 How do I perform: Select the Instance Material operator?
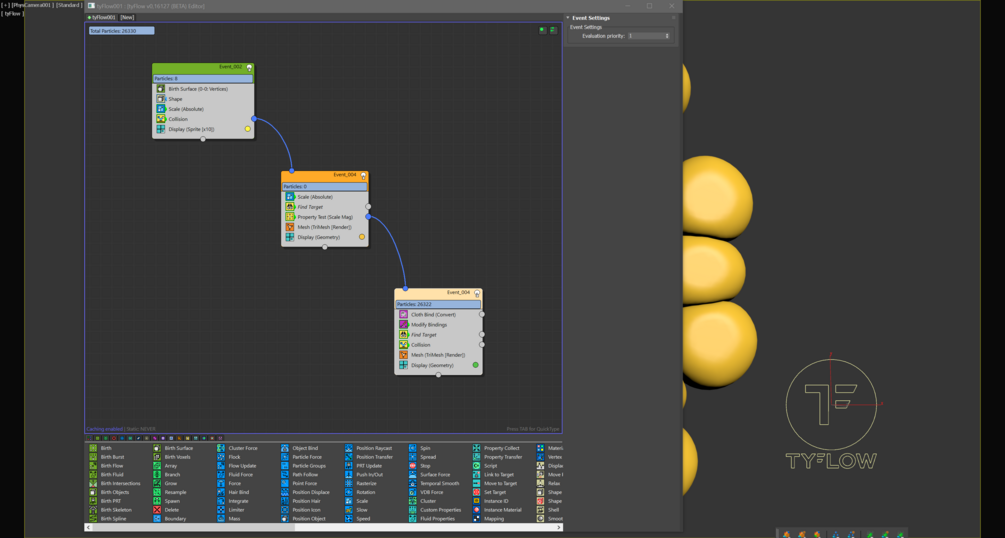497,510
